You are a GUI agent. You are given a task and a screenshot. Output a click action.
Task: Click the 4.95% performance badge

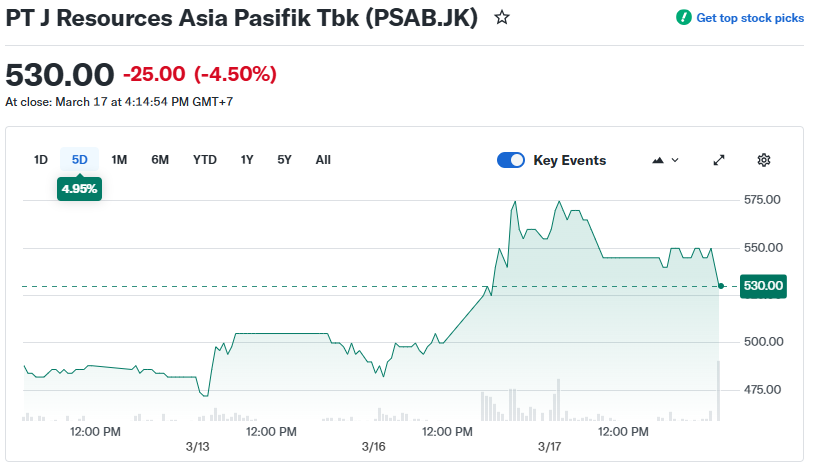[x=79, y=188]
